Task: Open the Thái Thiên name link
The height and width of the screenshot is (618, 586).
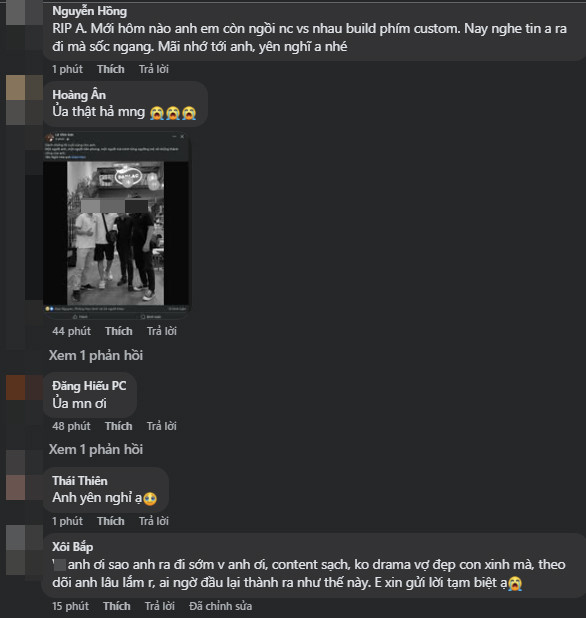Action: tap(80, 481)
